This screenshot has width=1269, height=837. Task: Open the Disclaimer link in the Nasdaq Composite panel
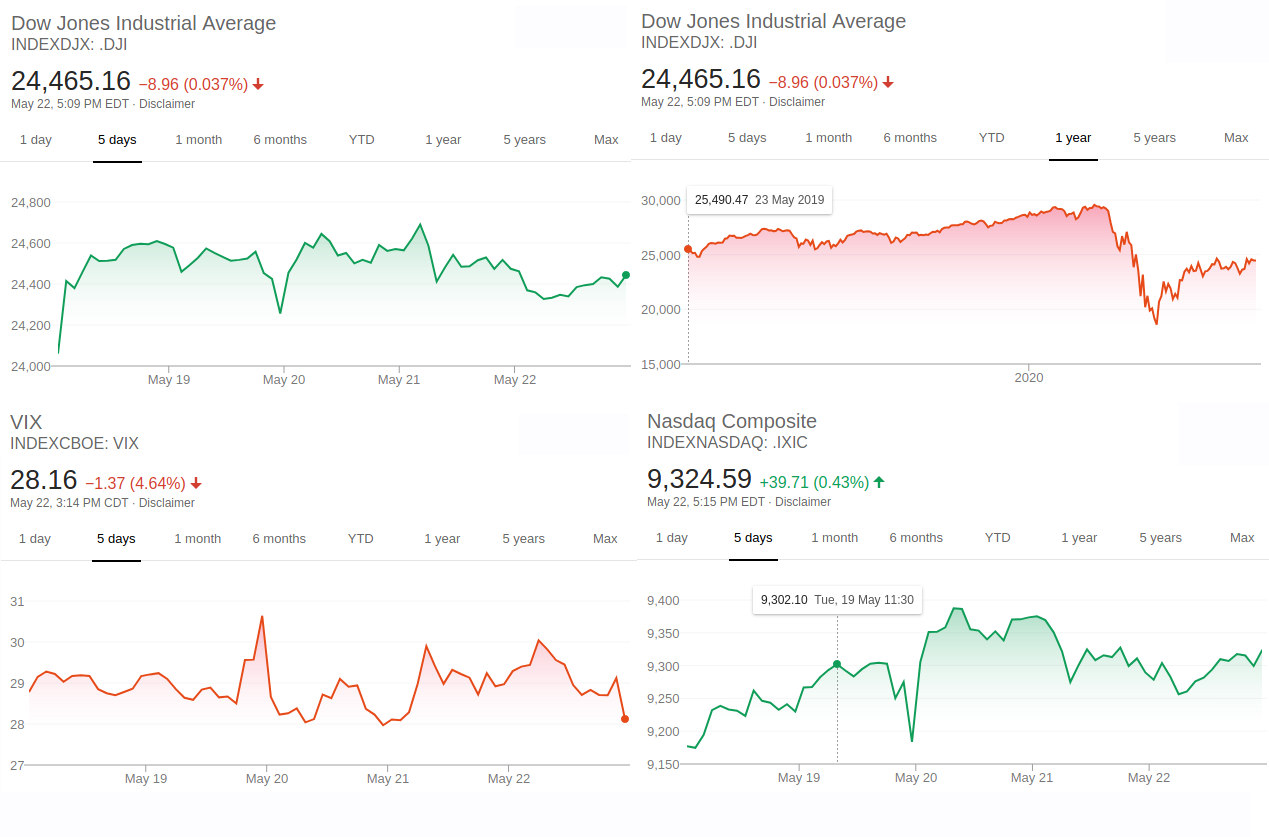point(803,502)
